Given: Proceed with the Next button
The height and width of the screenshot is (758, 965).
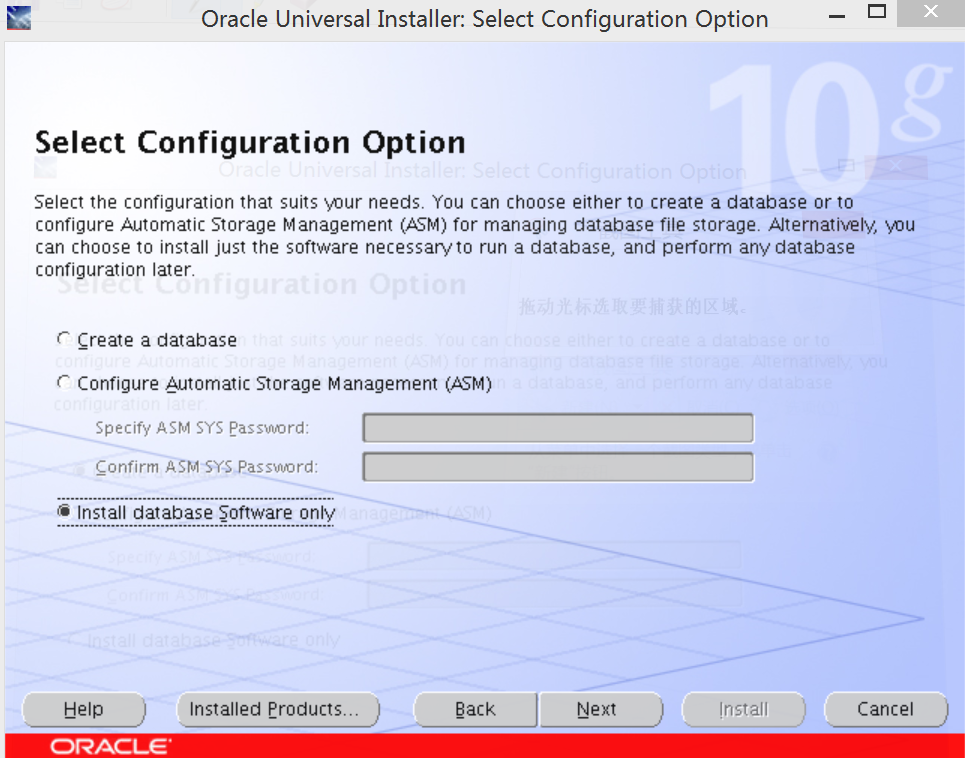Looking at the screenshot, I should (x=601, y=709).
